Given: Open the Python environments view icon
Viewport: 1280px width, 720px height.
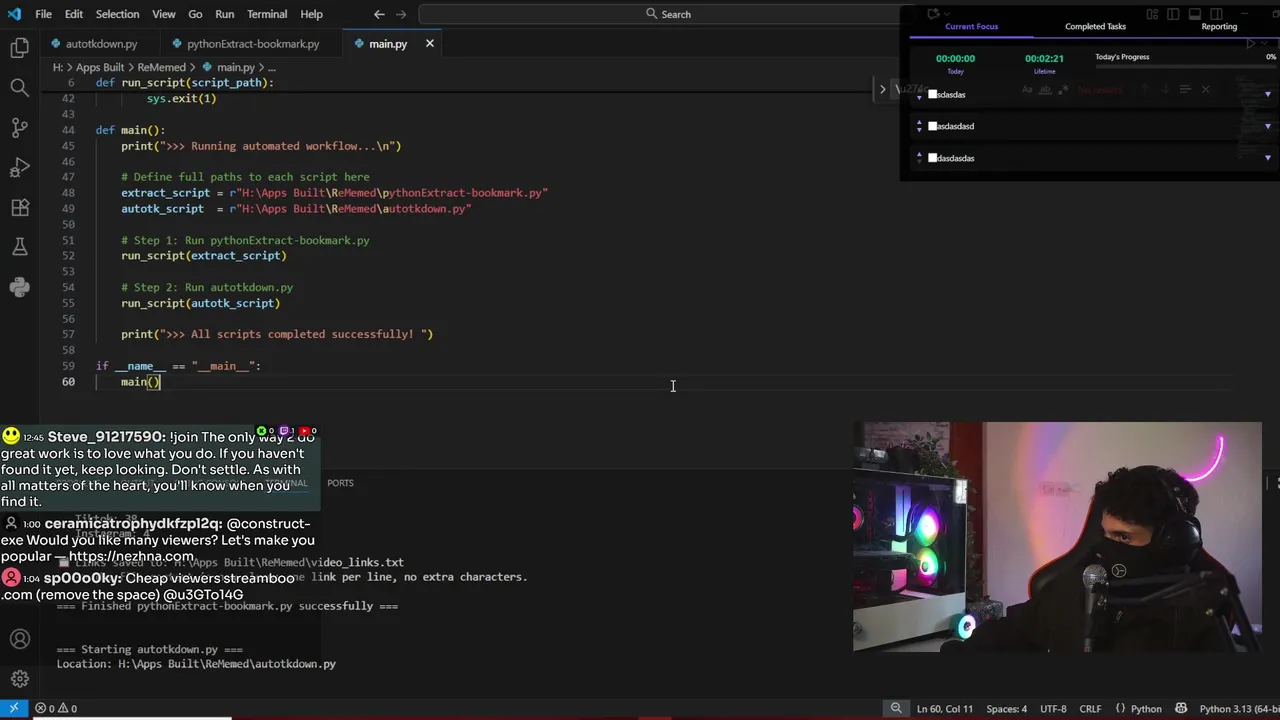Looking at the screenshot, I should coord(19,287).
